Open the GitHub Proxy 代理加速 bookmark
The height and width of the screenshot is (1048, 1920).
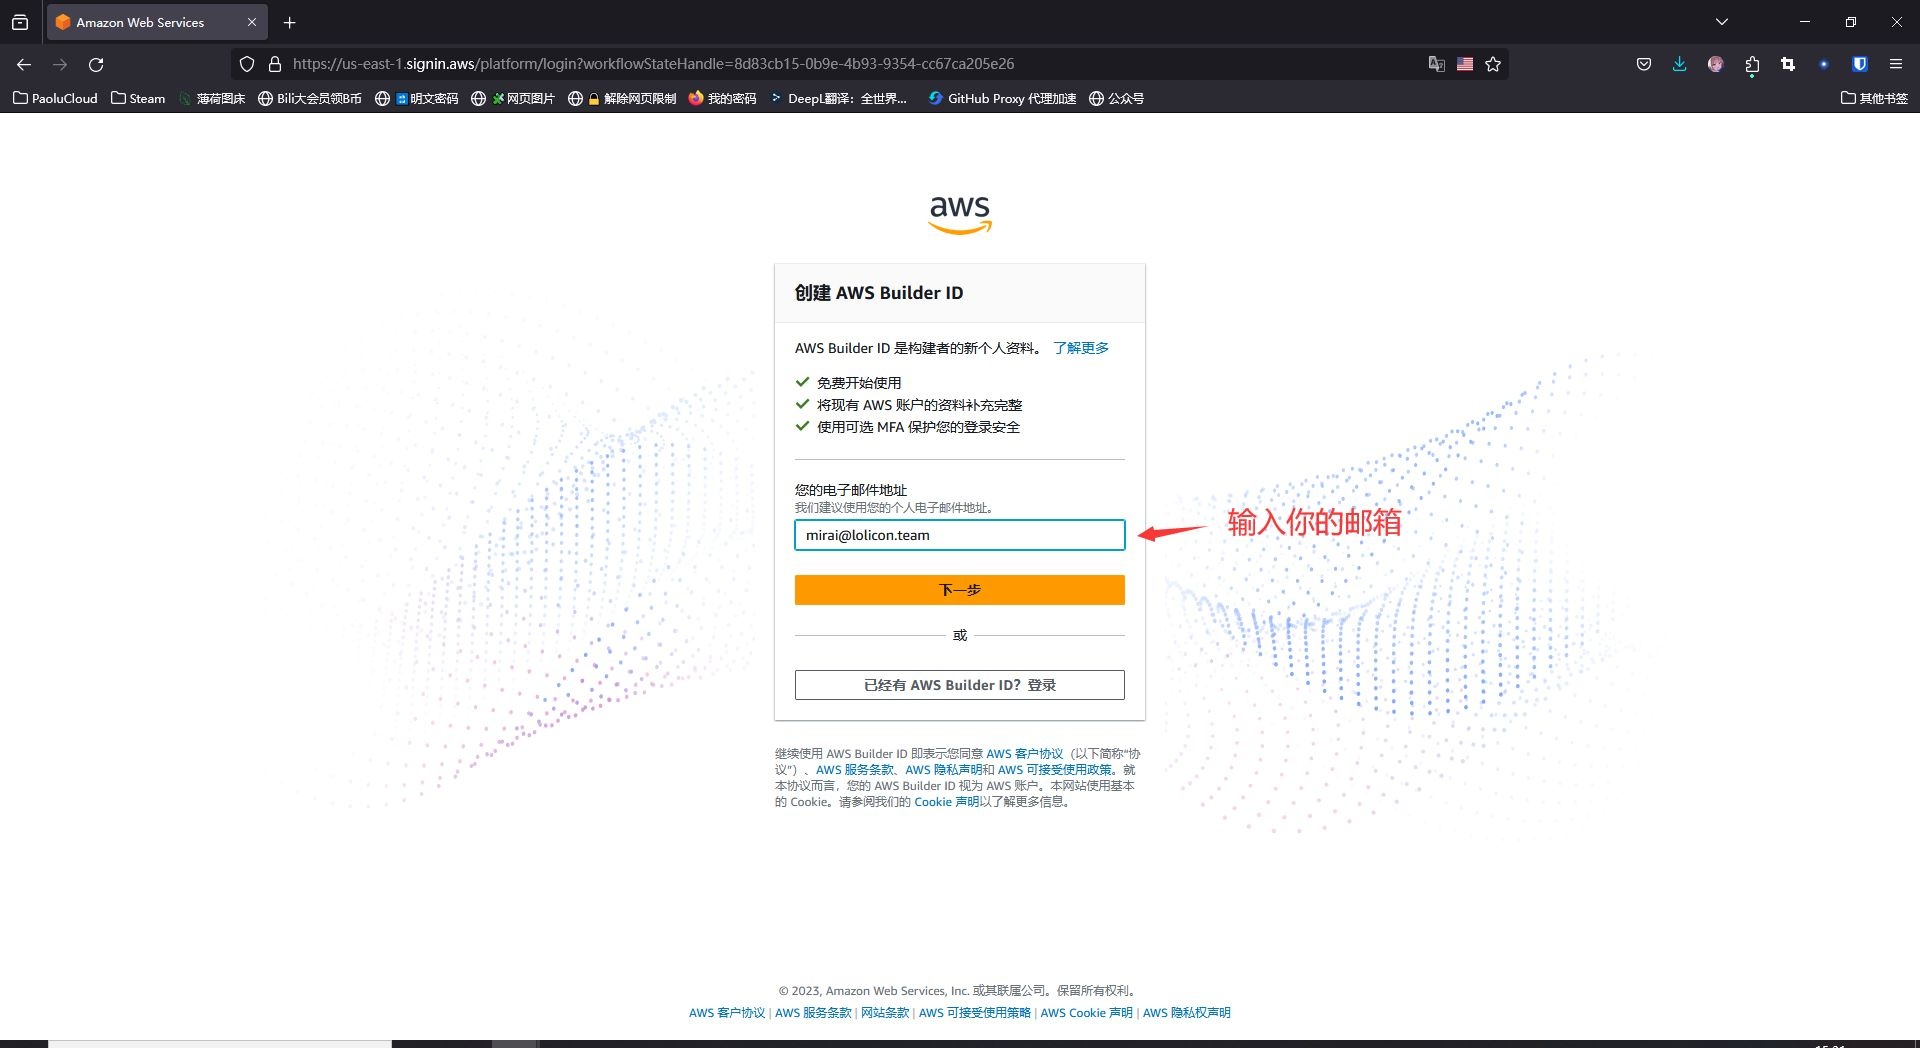click(x=1002, y=98)
